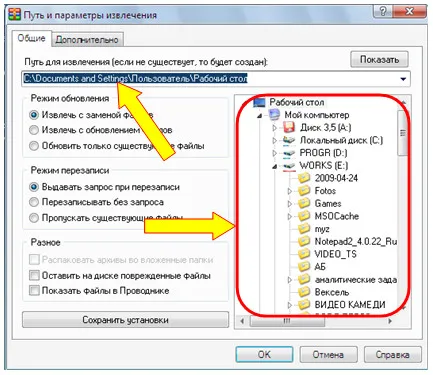Expand the MSOCache folder node
433x375 pixels.
click(x=290, y=216)
